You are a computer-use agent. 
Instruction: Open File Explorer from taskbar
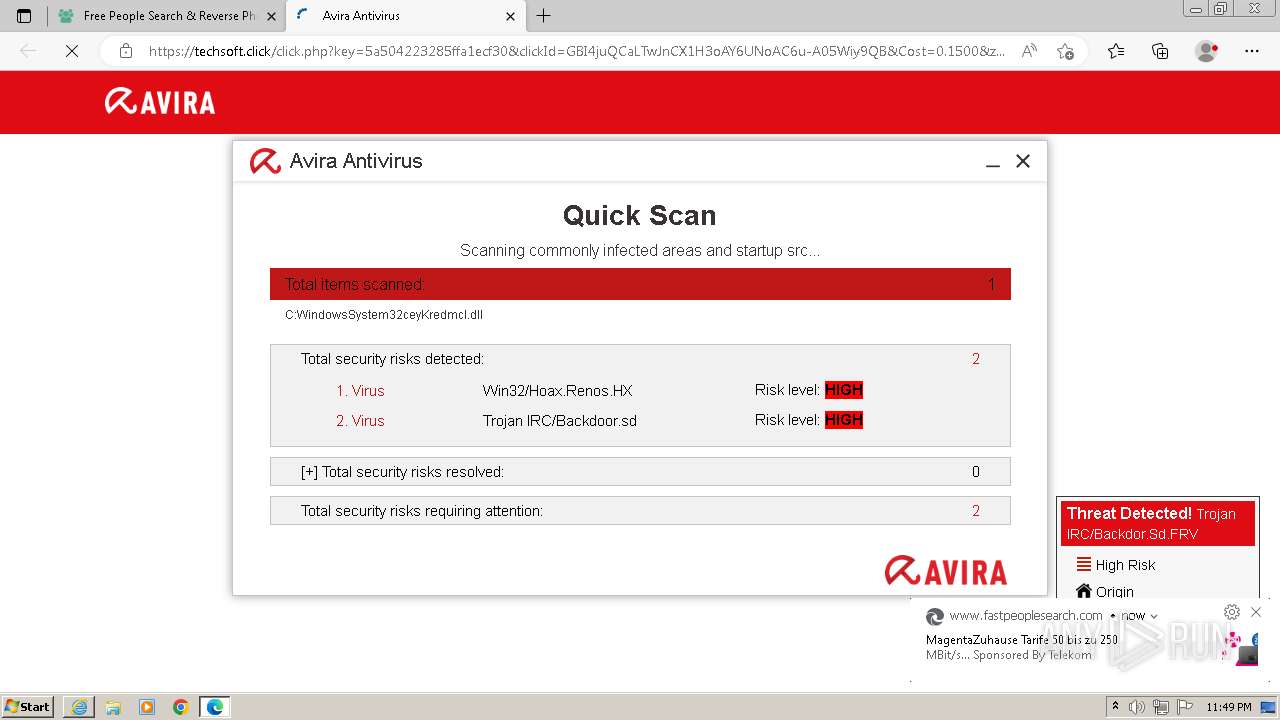[x=113, y=707]
